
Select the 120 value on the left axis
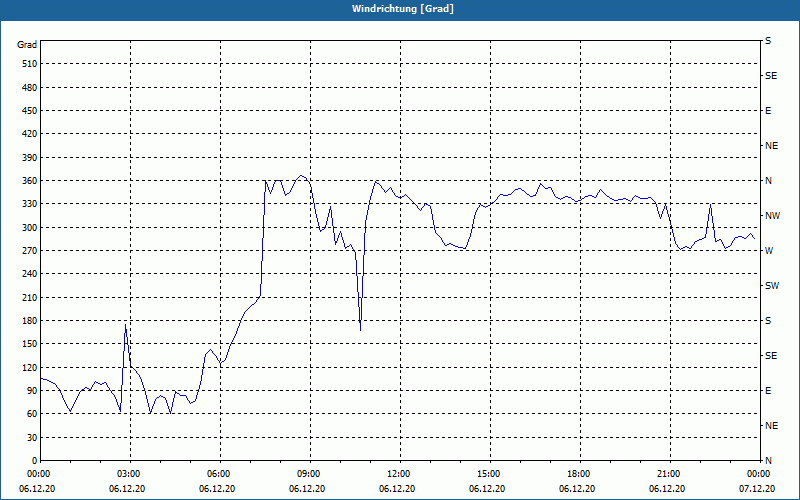click(x=30, y=367)
